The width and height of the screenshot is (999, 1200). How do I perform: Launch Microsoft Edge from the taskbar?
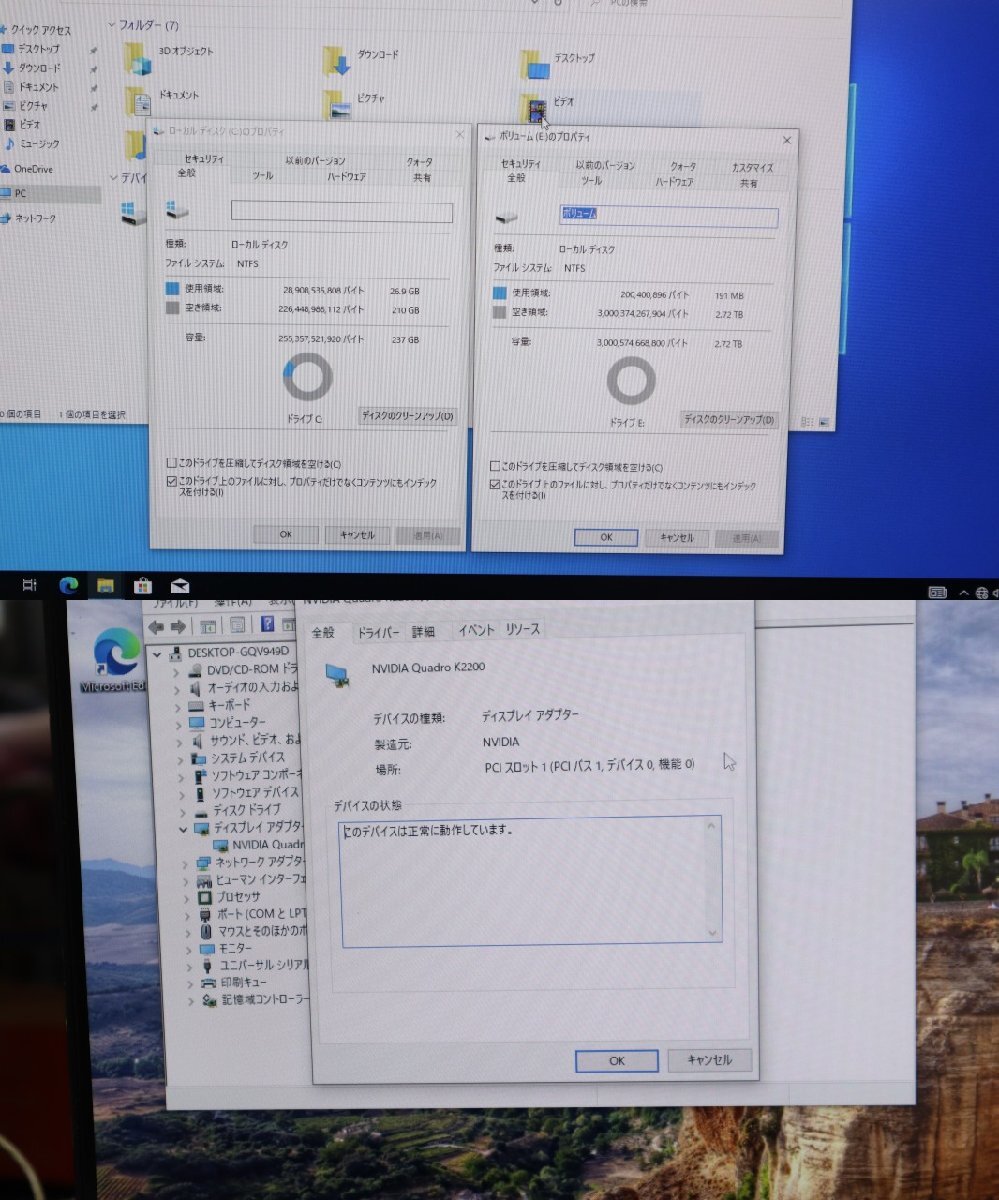click(68, 586)
